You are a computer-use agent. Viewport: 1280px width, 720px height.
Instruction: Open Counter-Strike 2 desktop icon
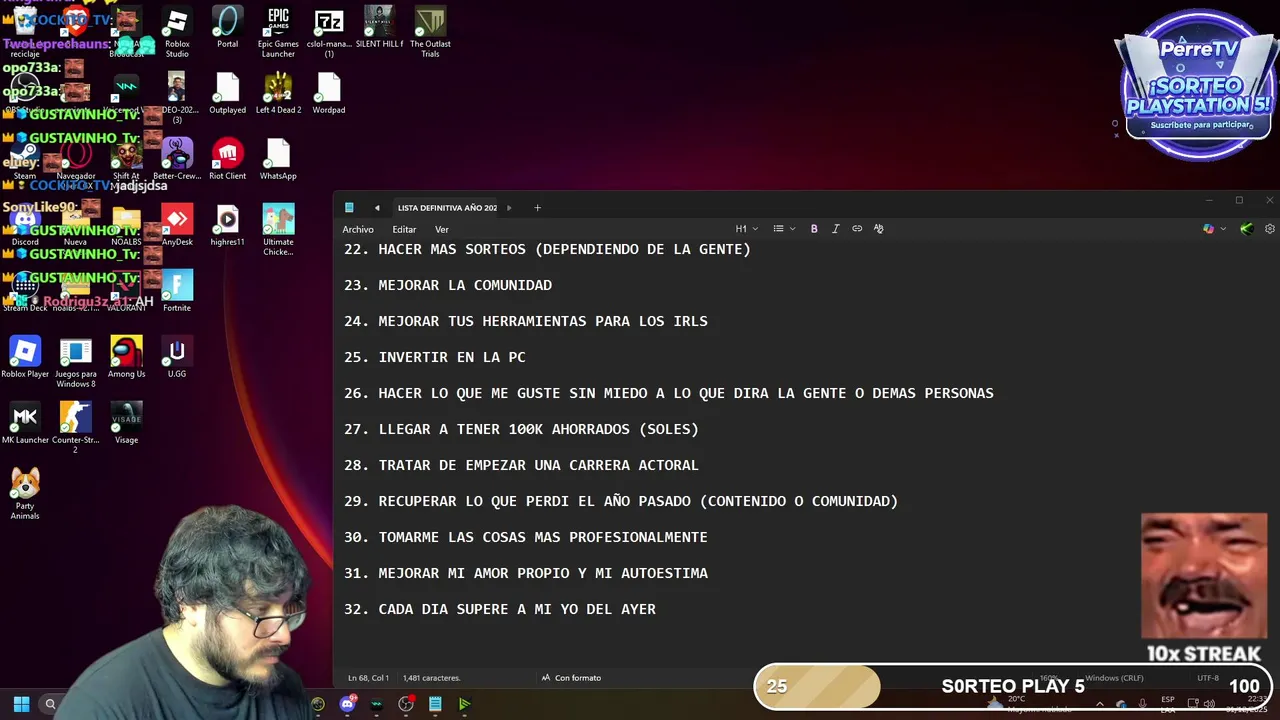[x=76, y=429]
